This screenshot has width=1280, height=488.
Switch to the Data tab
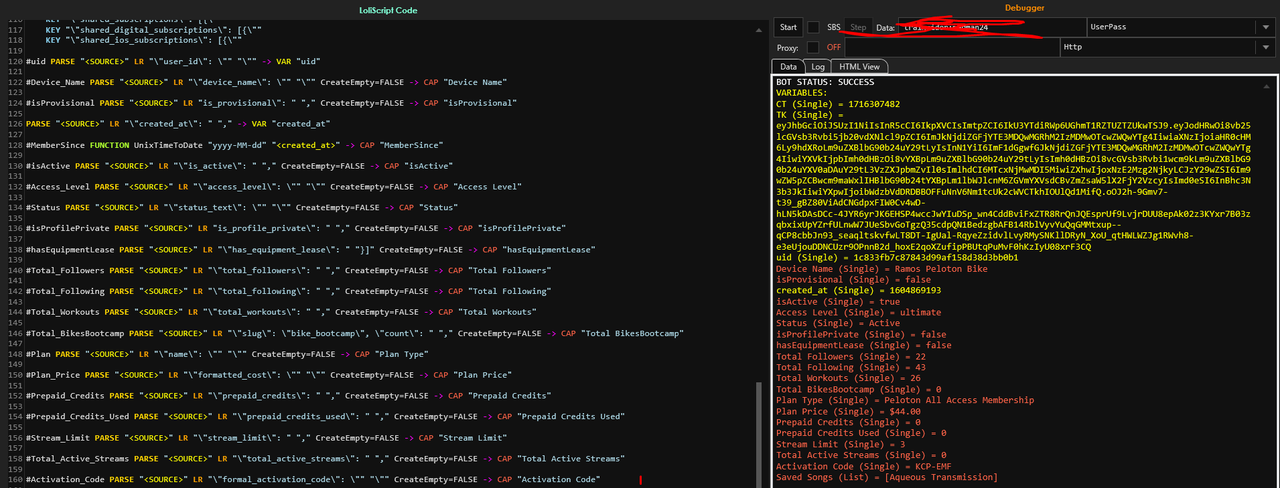click(x=790, y=66)
